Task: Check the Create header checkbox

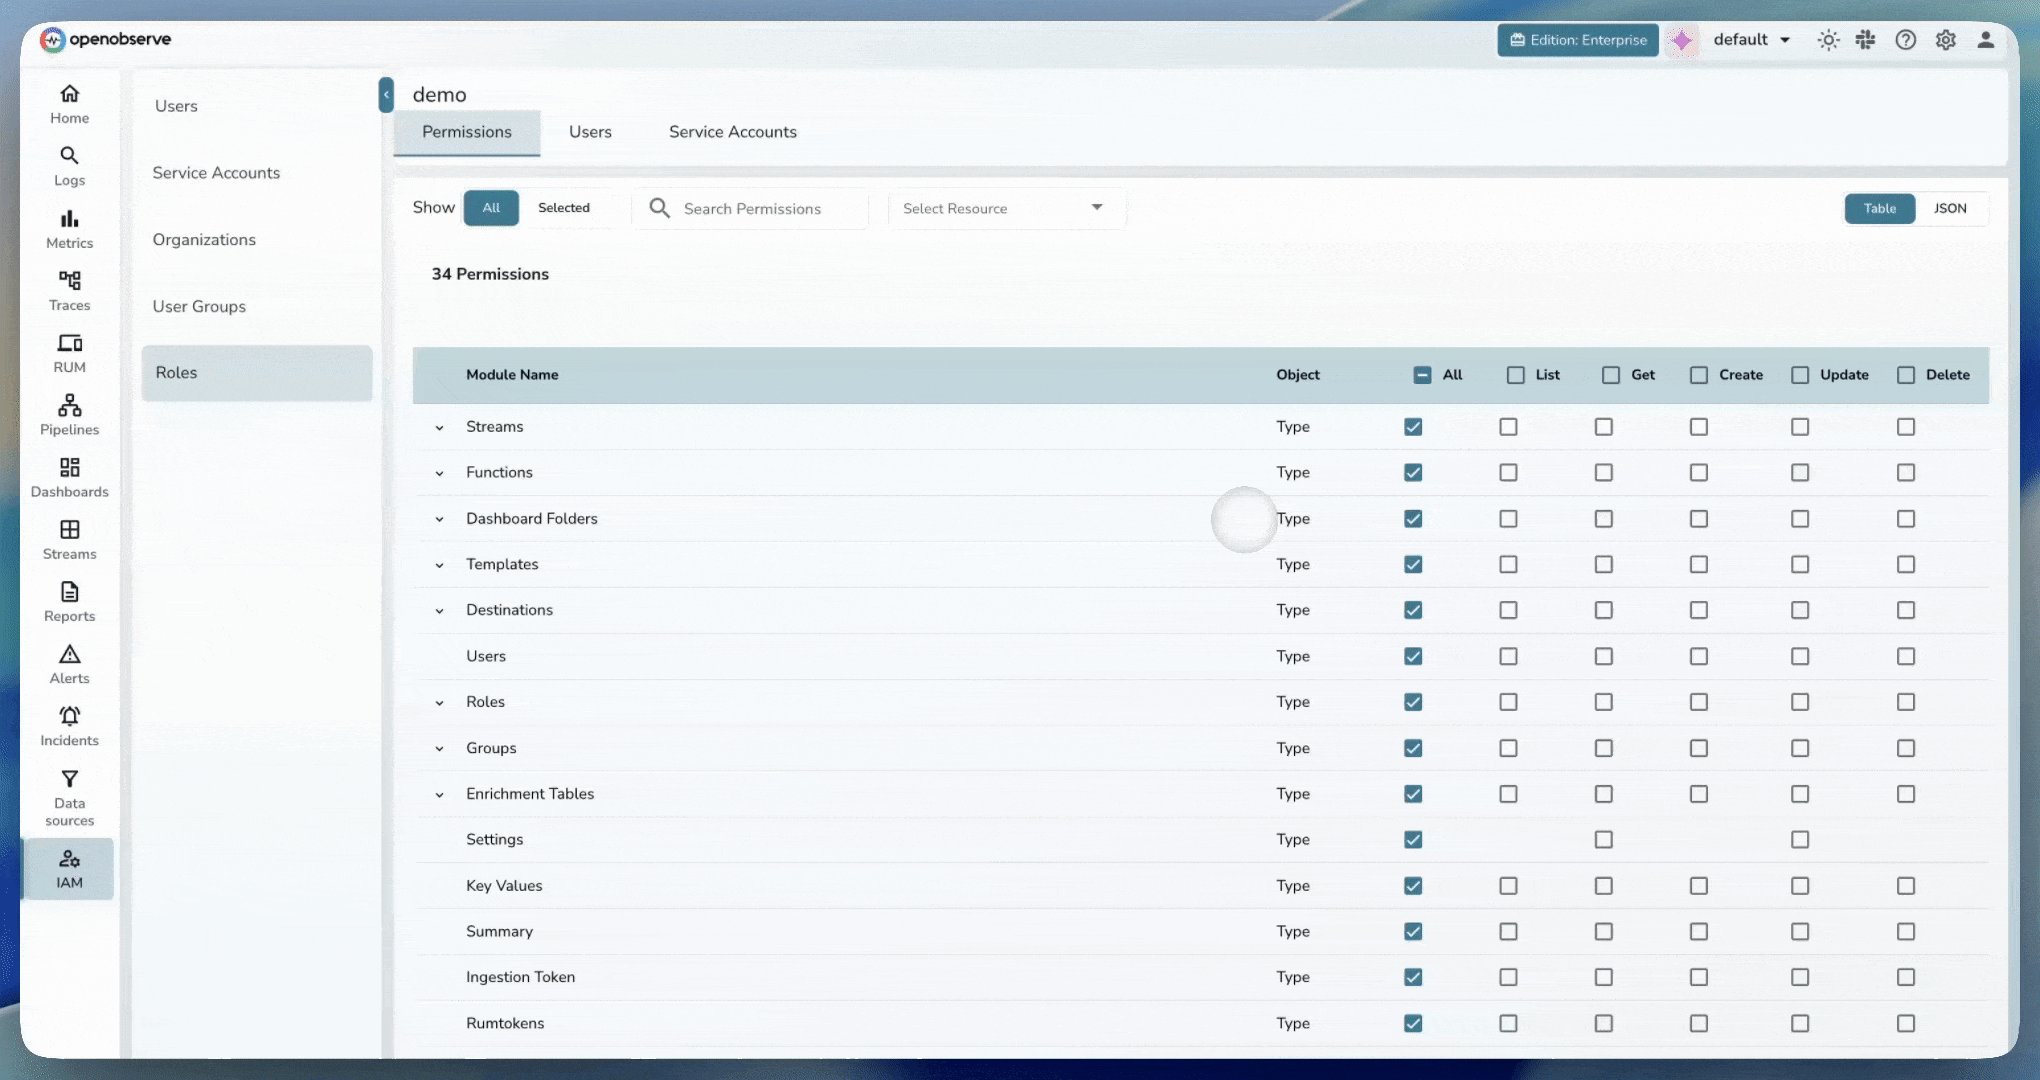Action: [1699, 375]
